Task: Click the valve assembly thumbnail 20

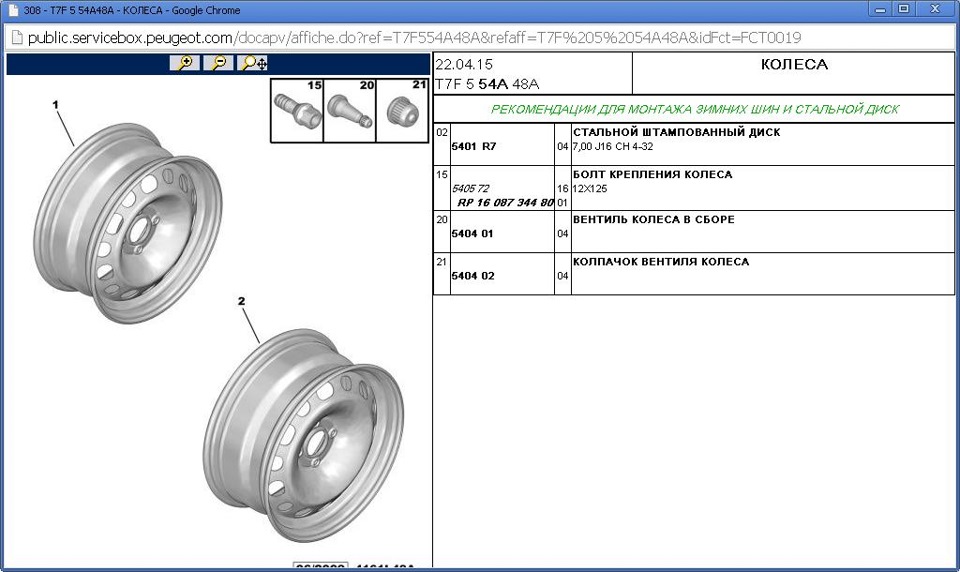Action: click(x=350, y=110)
